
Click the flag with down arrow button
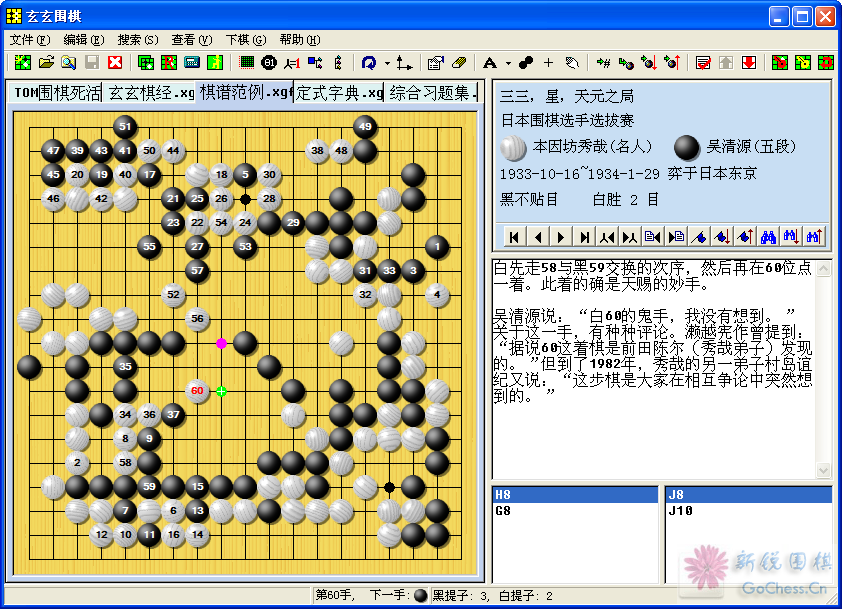click(x=722, y=237)
